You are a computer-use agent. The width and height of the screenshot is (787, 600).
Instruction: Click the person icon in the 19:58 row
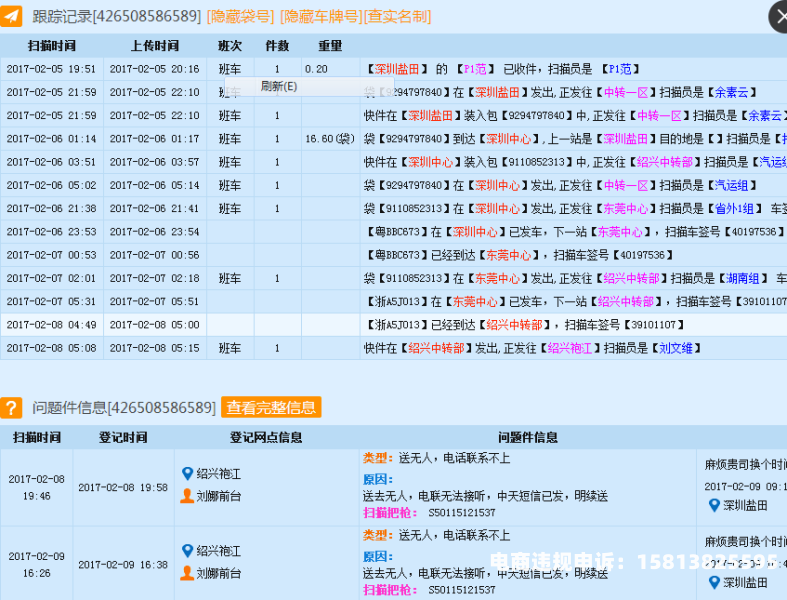pyautogui.click(x=187, y=495)
